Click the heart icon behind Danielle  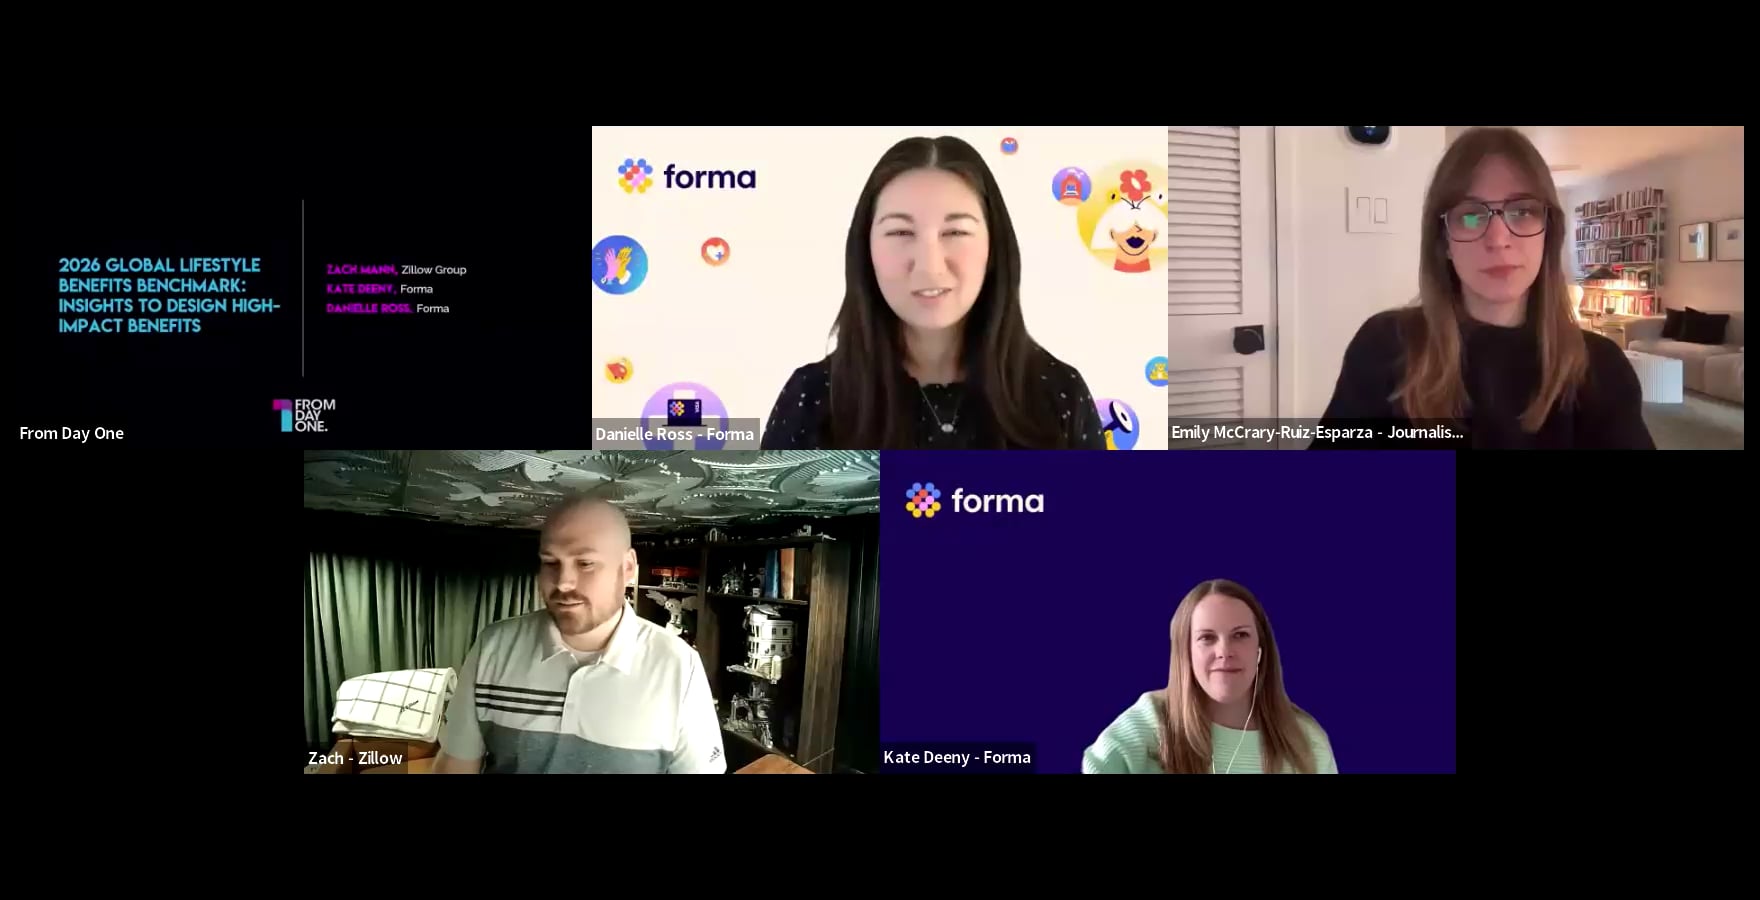coord(715,251)
